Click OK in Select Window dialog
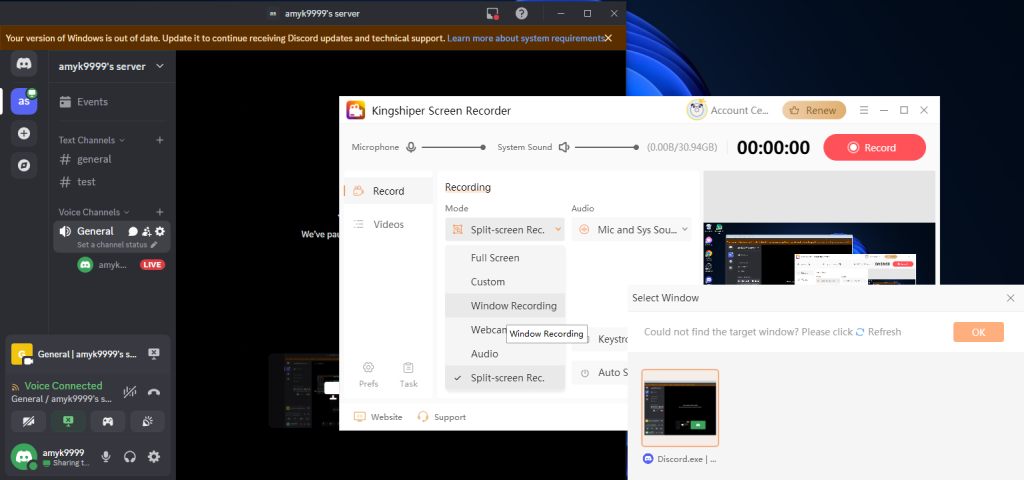This screenshot has width=1024, height=480. pyautogui.click(x=977, y=332)
